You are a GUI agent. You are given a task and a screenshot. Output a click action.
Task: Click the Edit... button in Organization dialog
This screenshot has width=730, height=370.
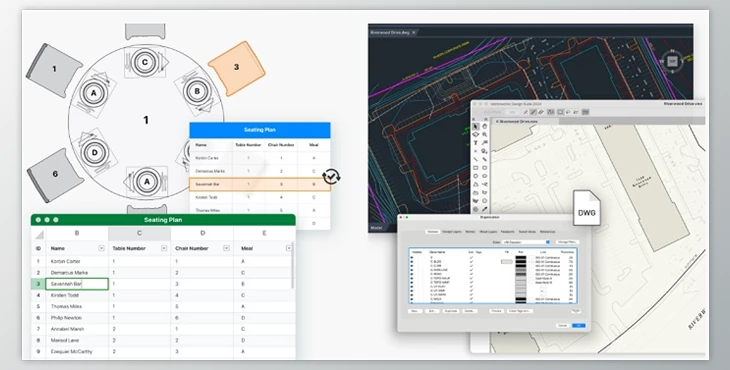433,311
